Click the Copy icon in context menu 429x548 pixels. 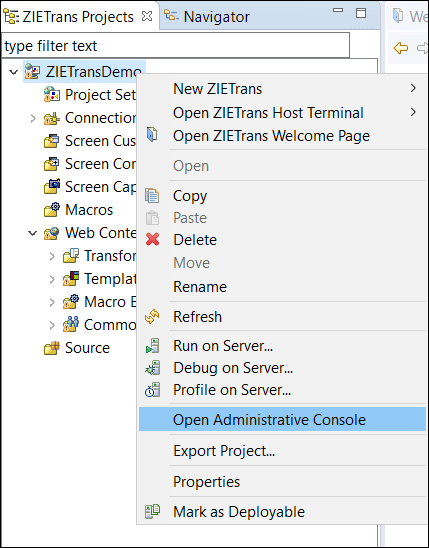click(152, 196)
